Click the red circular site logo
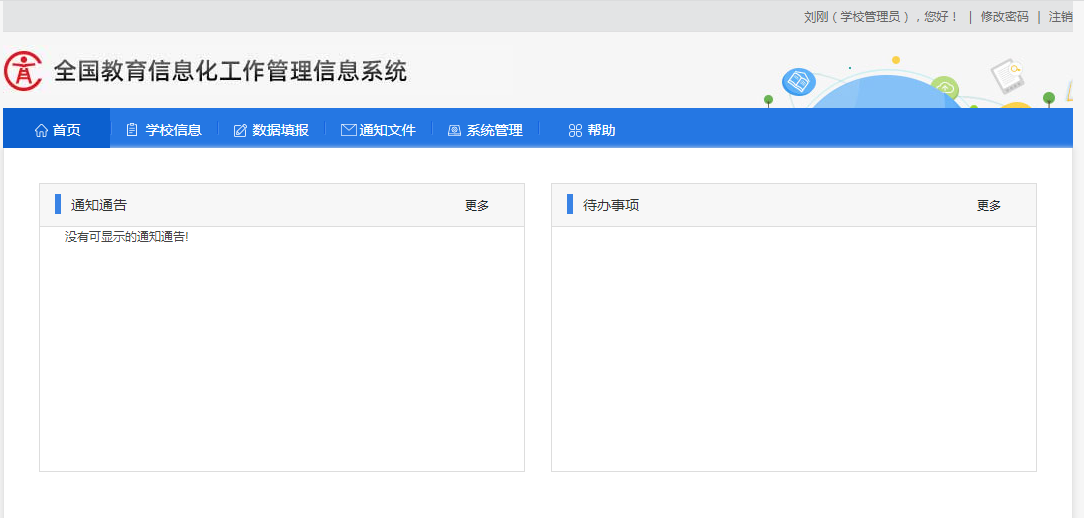Screen dimensions: 1084x518 pyautogui.click(x=23, y=71)
